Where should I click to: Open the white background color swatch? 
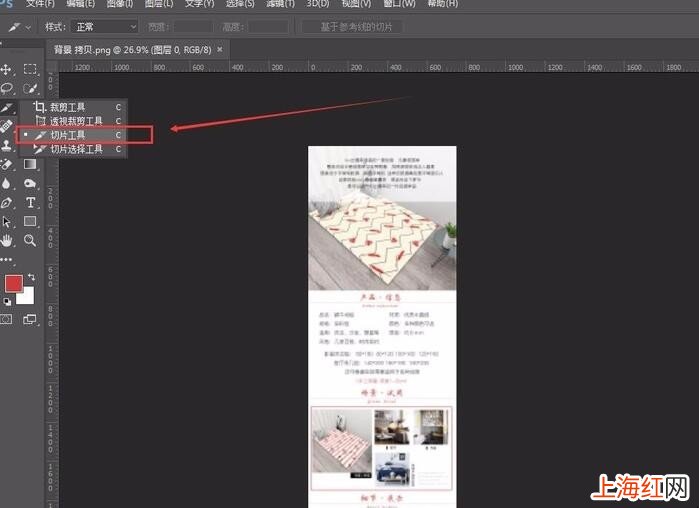coord(27,297)
